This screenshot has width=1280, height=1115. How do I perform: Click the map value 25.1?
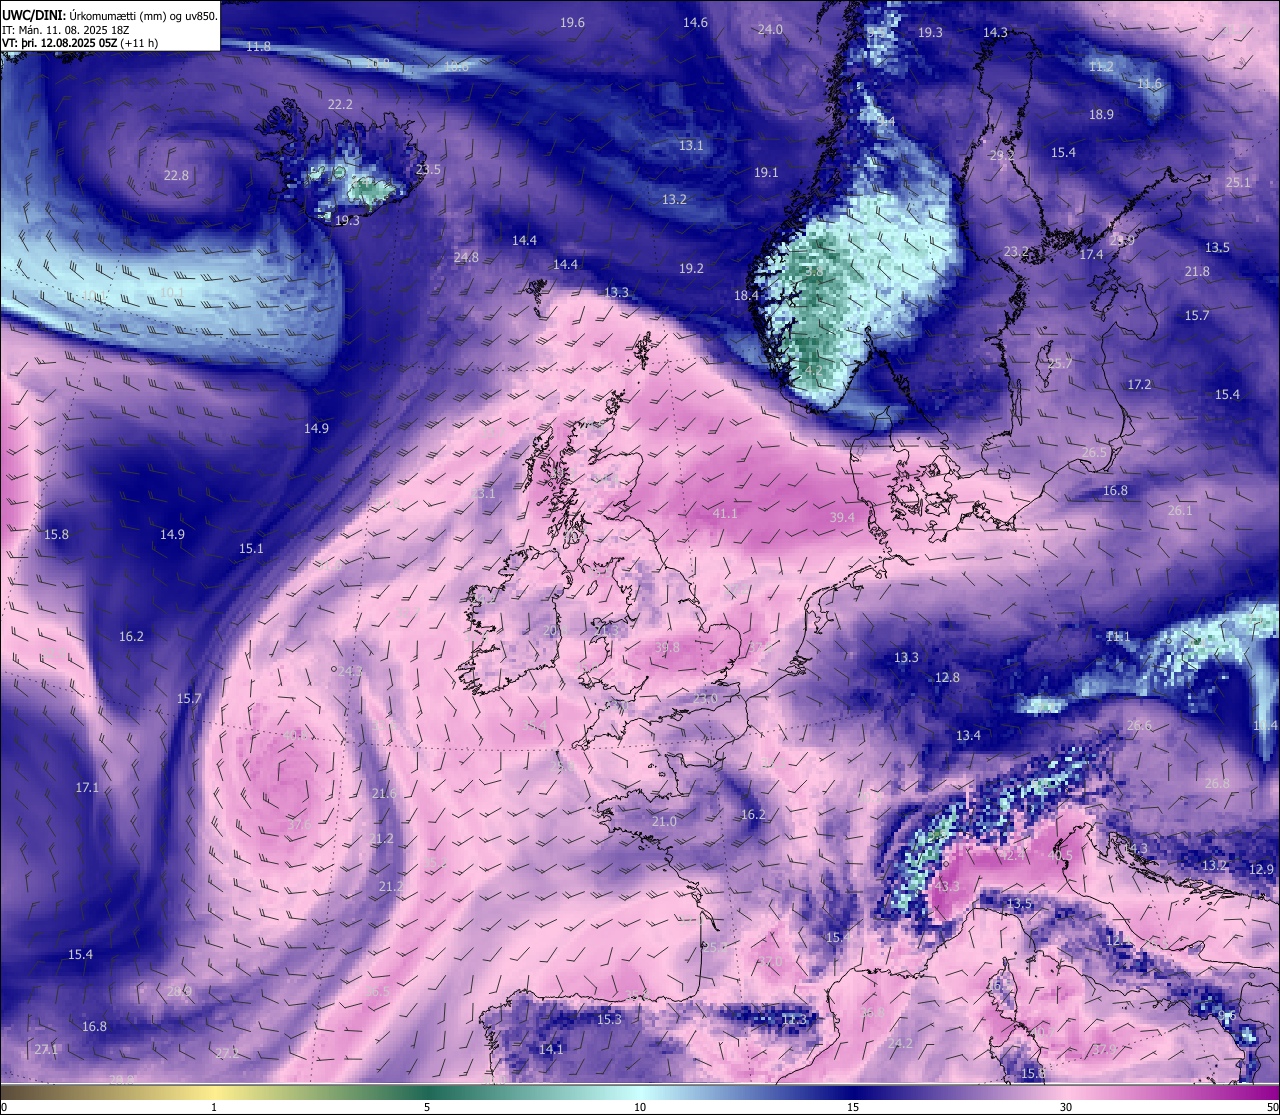1238,182
